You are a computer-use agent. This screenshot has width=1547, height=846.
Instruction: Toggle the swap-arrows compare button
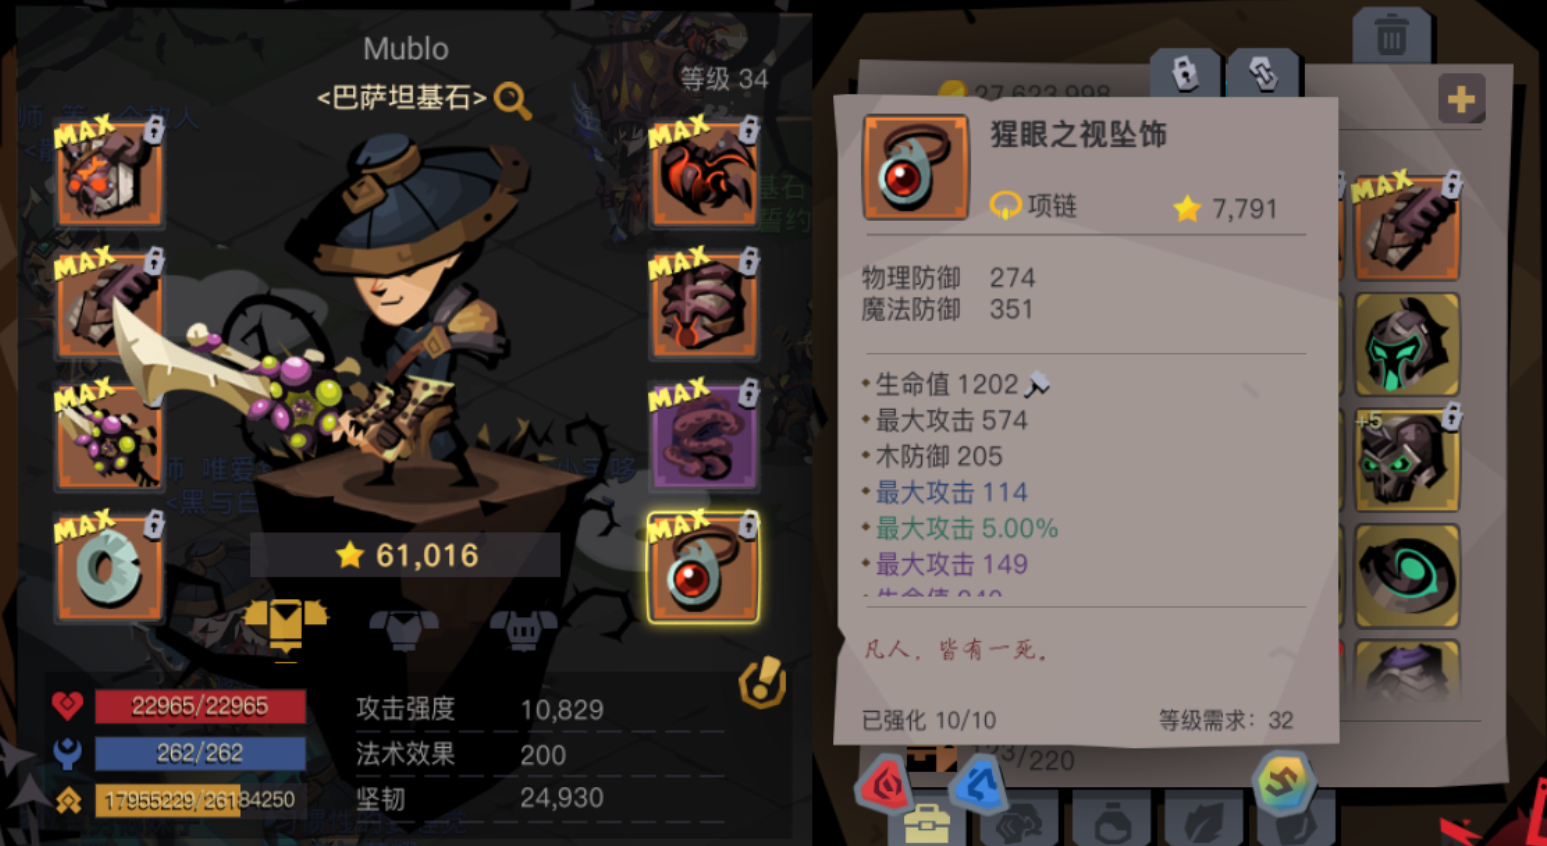pyautogui.click(x=1263, y=73)
